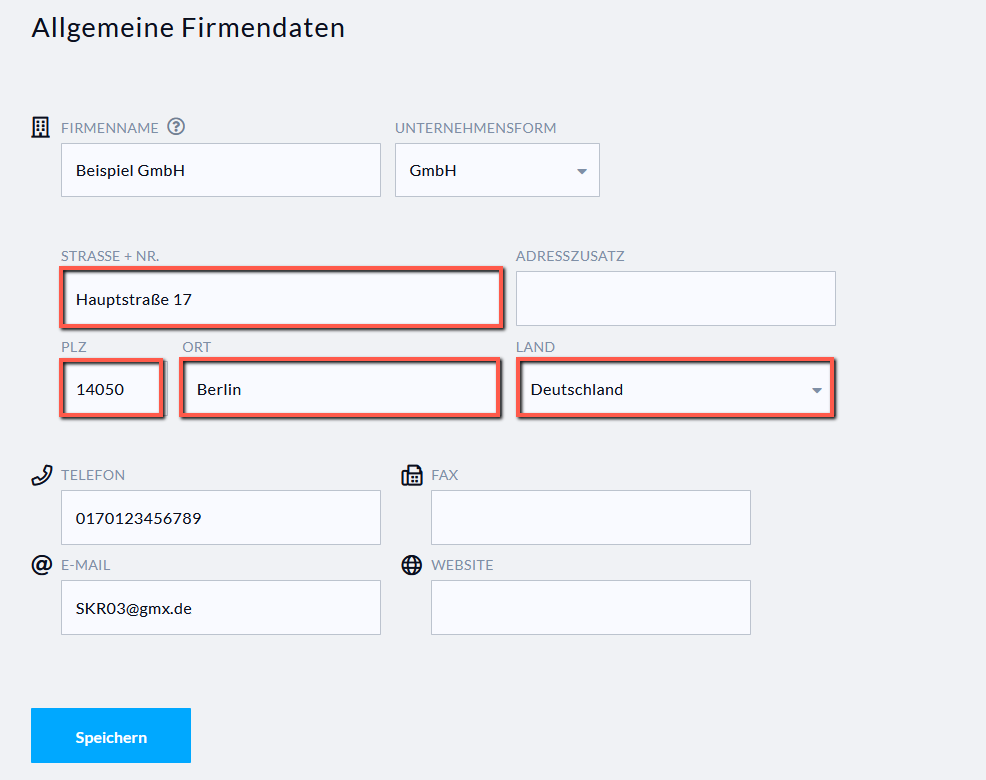The image size is (986, 780).
Task: Expand the Land dropdown showing Deutschland
Action: click(x=675, y=389)
